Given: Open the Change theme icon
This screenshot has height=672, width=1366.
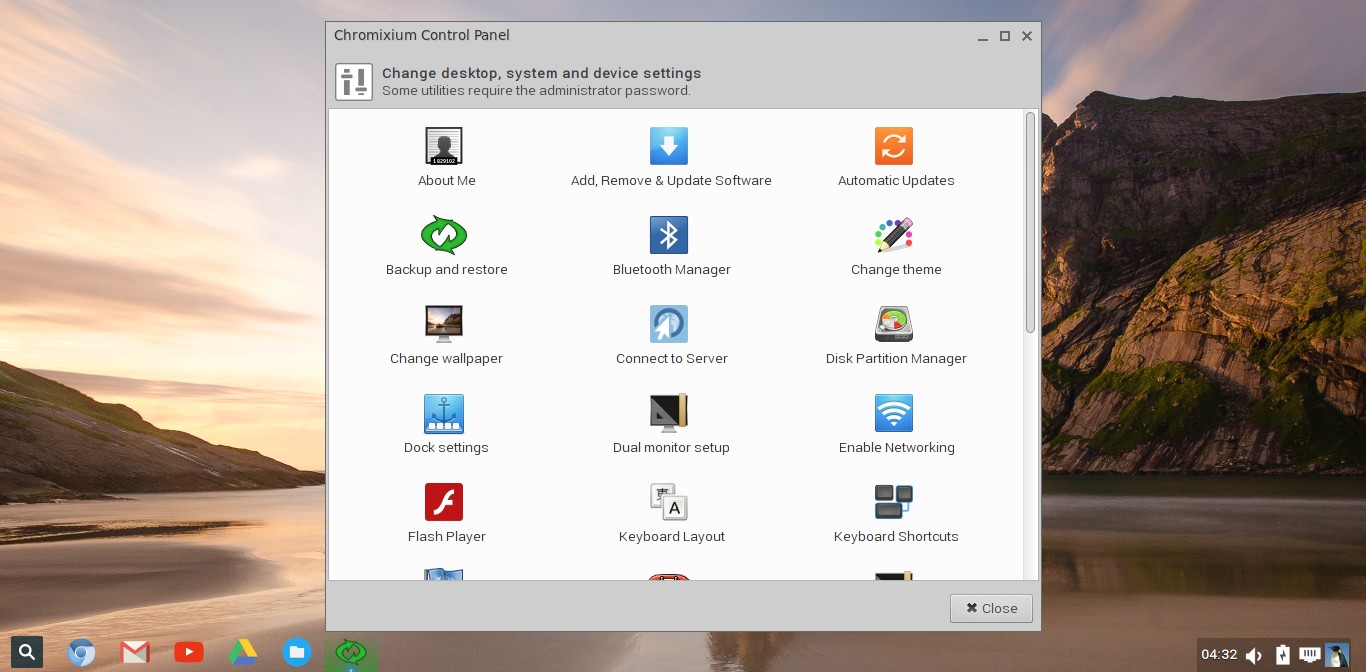Looking at the screenshot, I should pyautogui.click(x=894, y=235).
